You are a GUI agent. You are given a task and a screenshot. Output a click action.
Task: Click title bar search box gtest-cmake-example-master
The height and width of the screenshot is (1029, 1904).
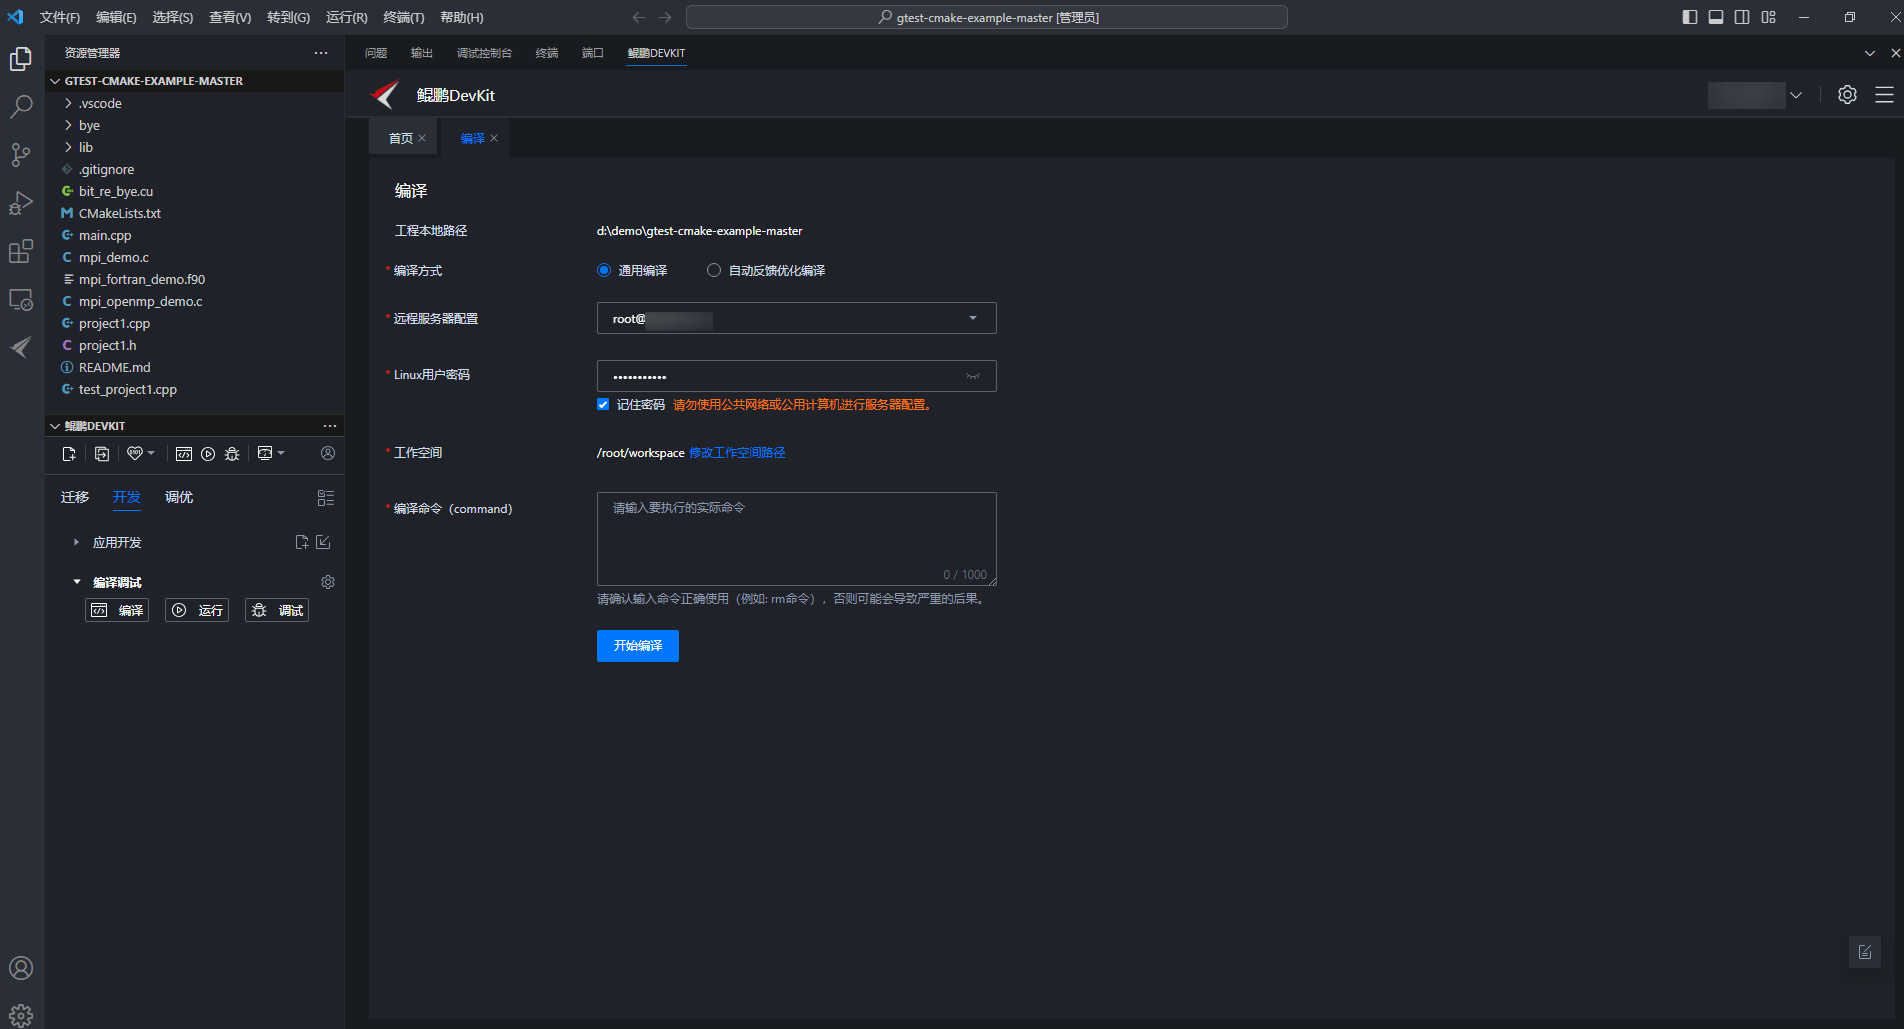(987, 17)
